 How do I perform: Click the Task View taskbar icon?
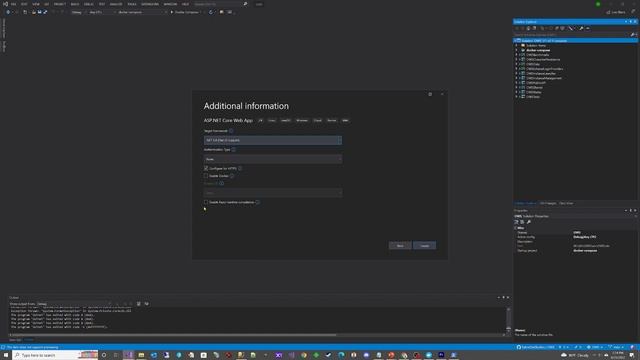pos(116,355)
